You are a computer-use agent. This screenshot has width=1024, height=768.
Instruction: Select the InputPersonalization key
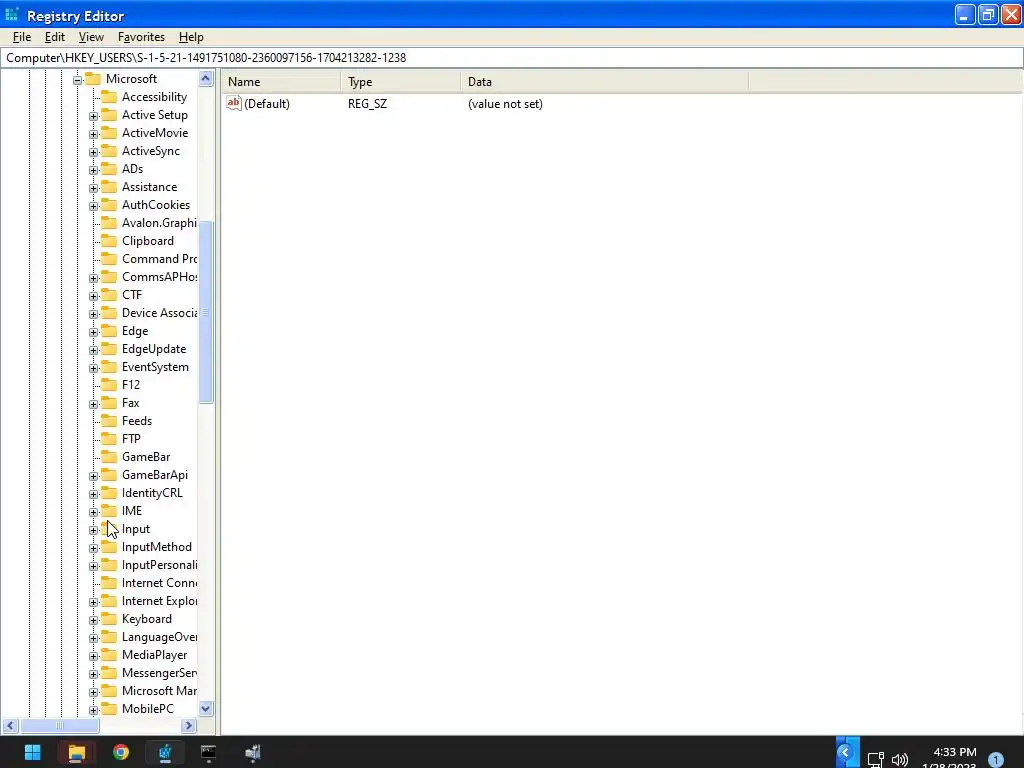159,565
